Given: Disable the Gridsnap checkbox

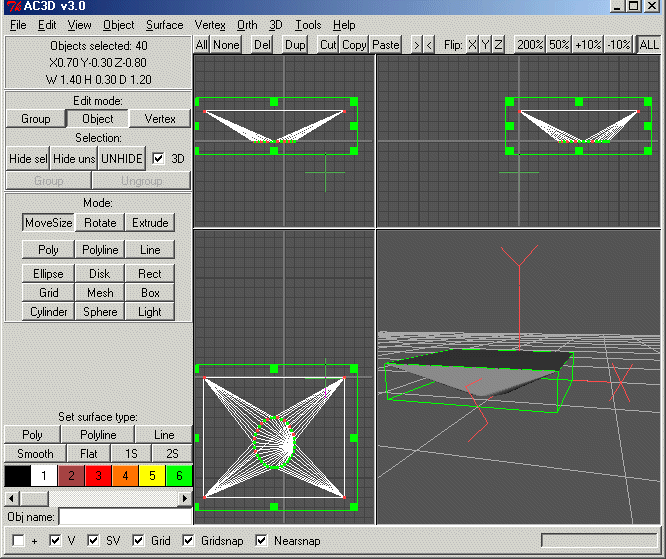Looking at the screenshot, I should (x=190, y=541).
